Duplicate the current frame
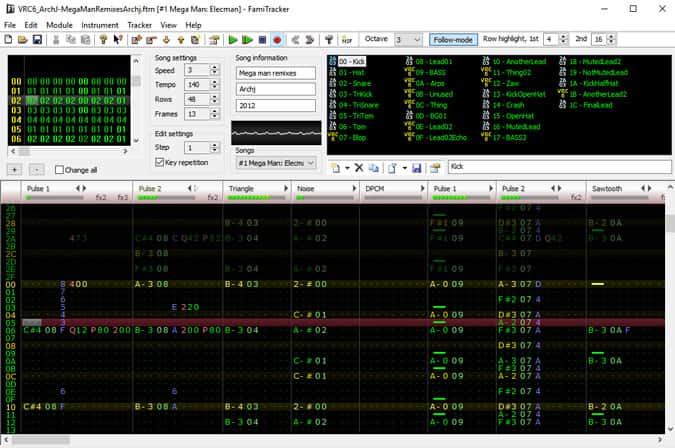The width and height of the screenshot is (675, 448). click(195, 40)
